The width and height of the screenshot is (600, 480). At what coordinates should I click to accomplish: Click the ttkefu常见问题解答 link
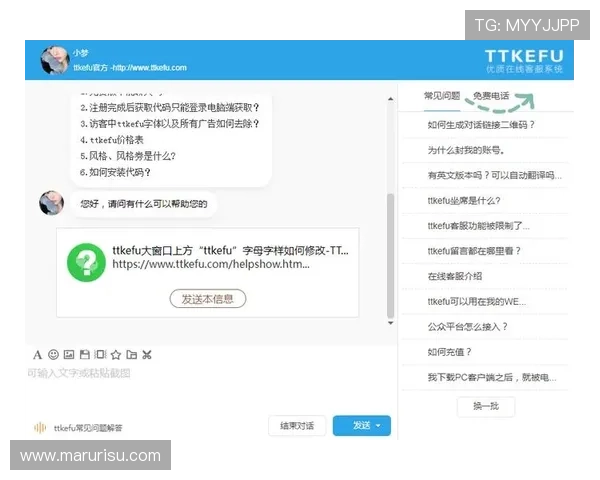[88, 428]
